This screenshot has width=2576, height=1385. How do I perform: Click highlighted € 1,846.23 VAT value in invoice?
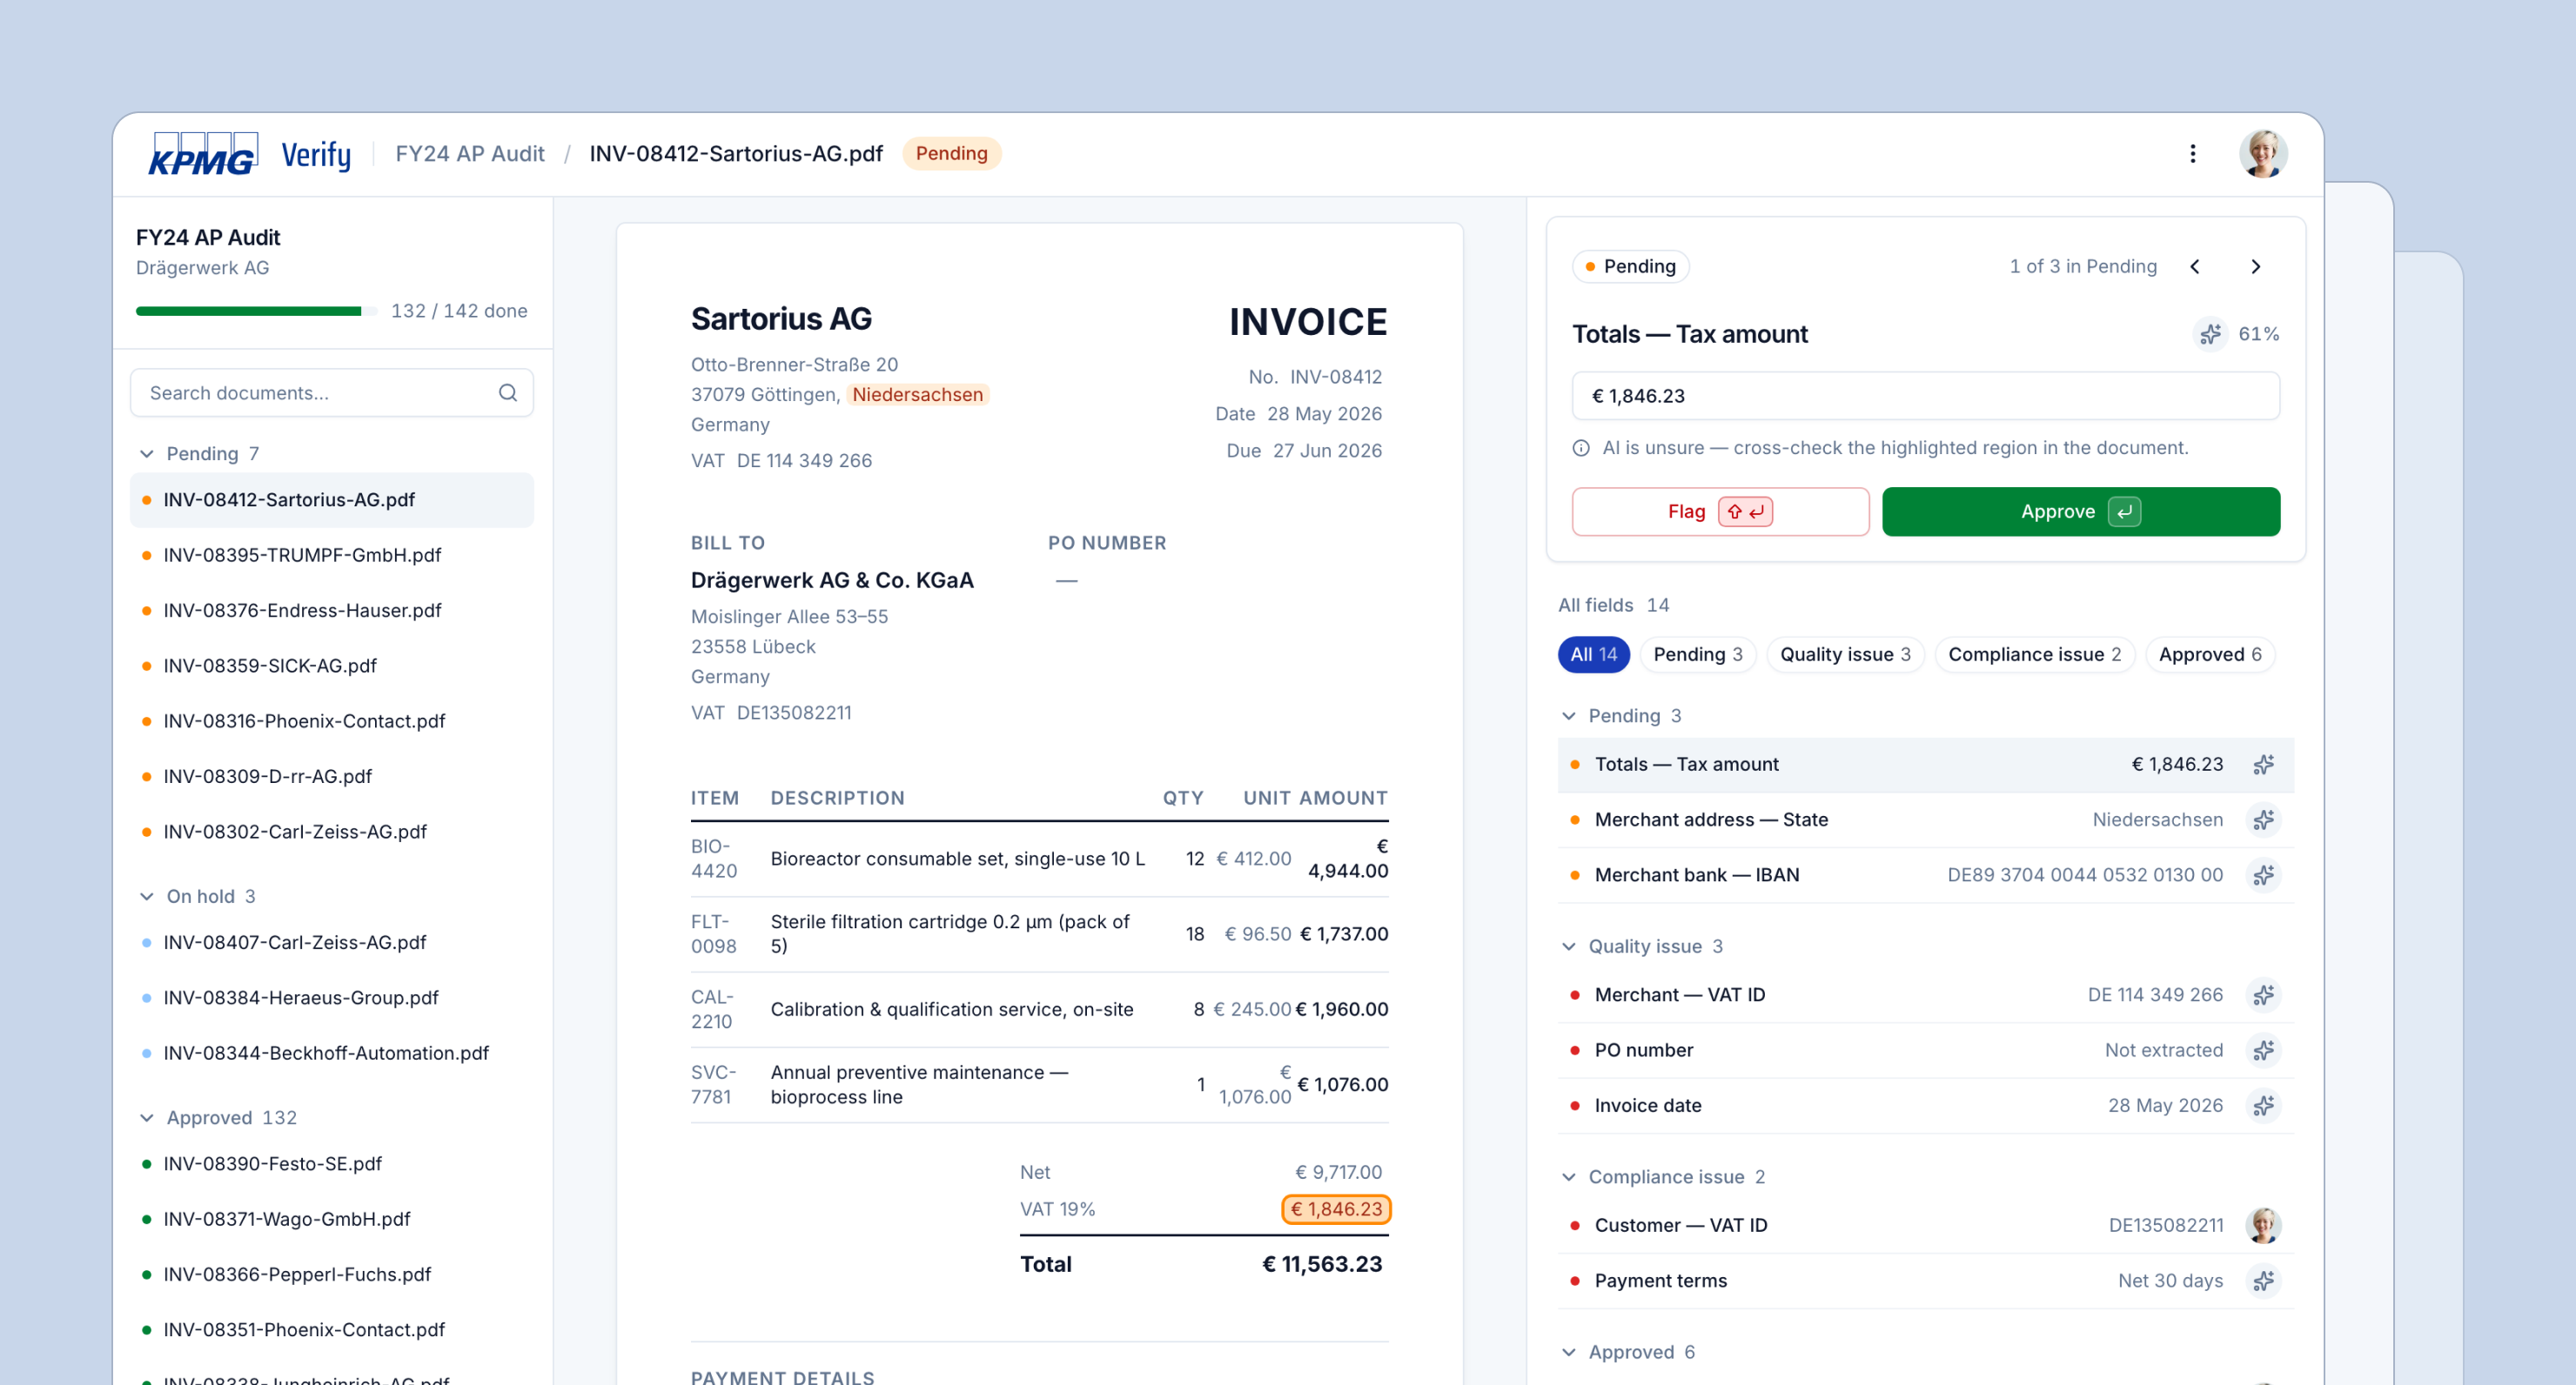1336,1209
